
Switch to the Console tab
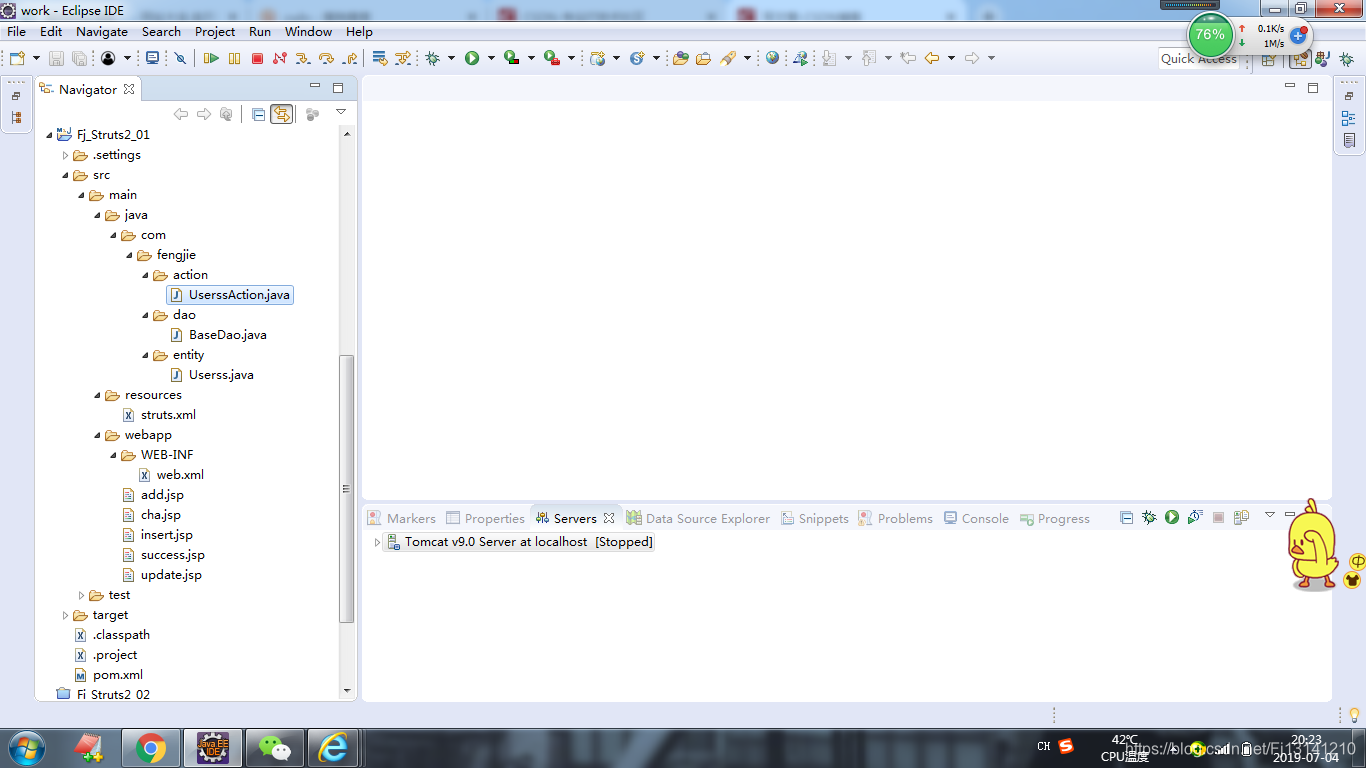click(x=976, y=518)
